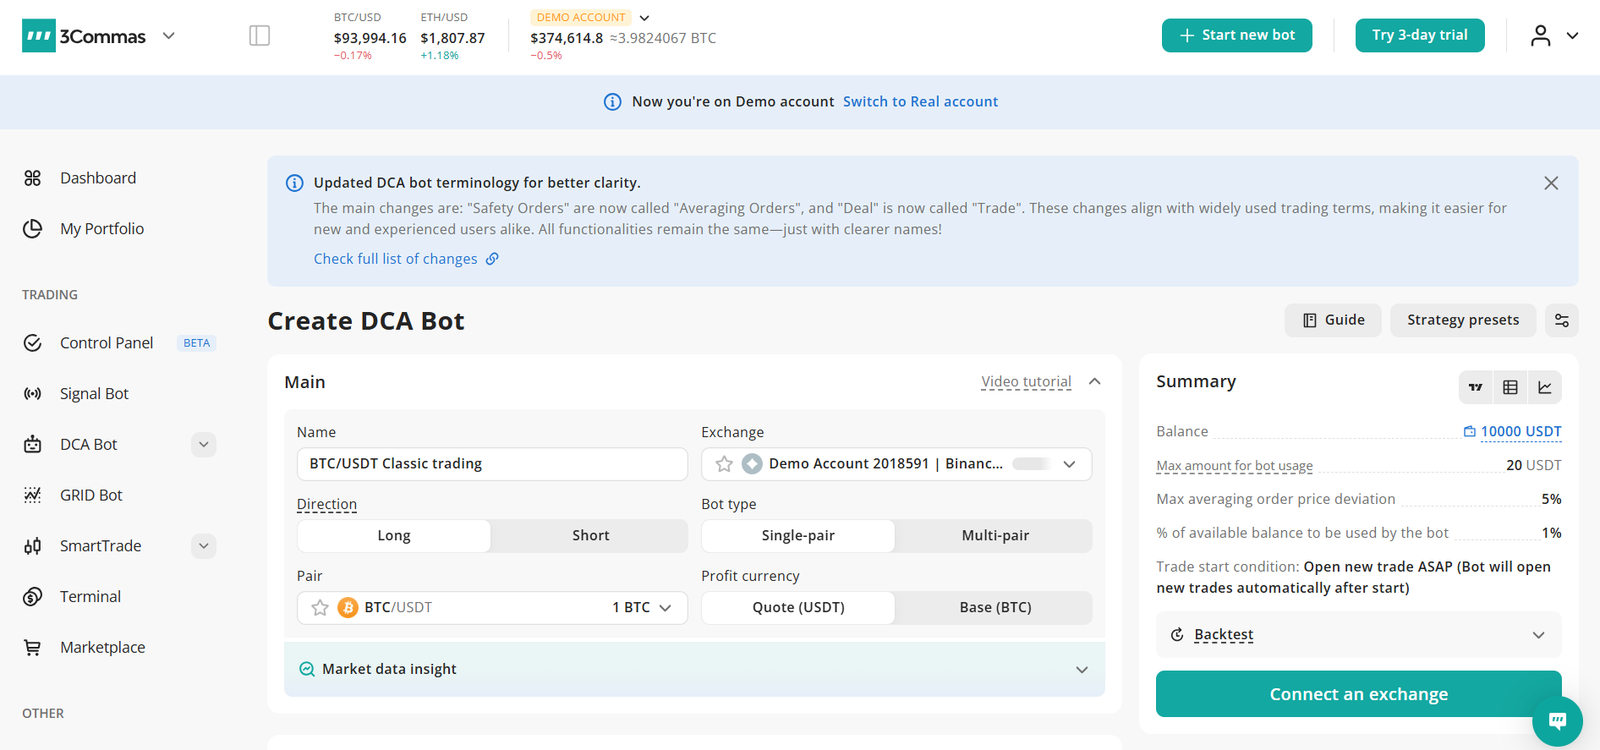Screen dimensions: 1600x750
Task: Open the chat support bubble icon
Action: coord(1557,720)
